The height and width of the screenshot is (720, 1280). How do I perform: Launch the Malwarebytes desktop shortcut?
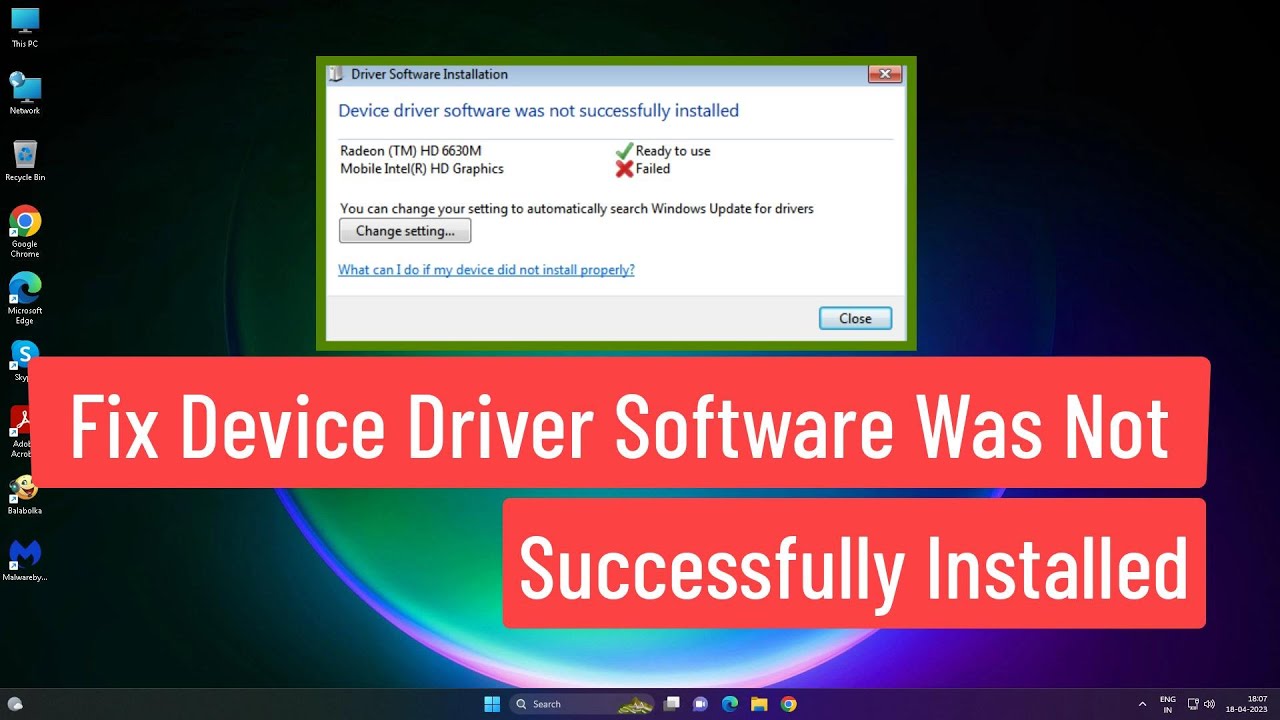(25, 561)
